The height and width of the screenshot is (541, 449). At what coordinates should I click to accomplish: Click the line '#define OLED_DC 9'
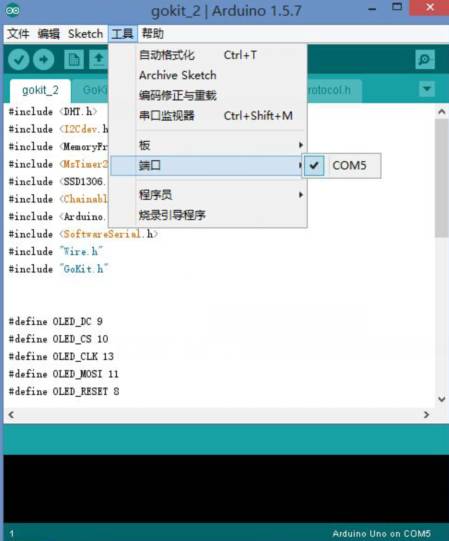click(x=56, y=322)
